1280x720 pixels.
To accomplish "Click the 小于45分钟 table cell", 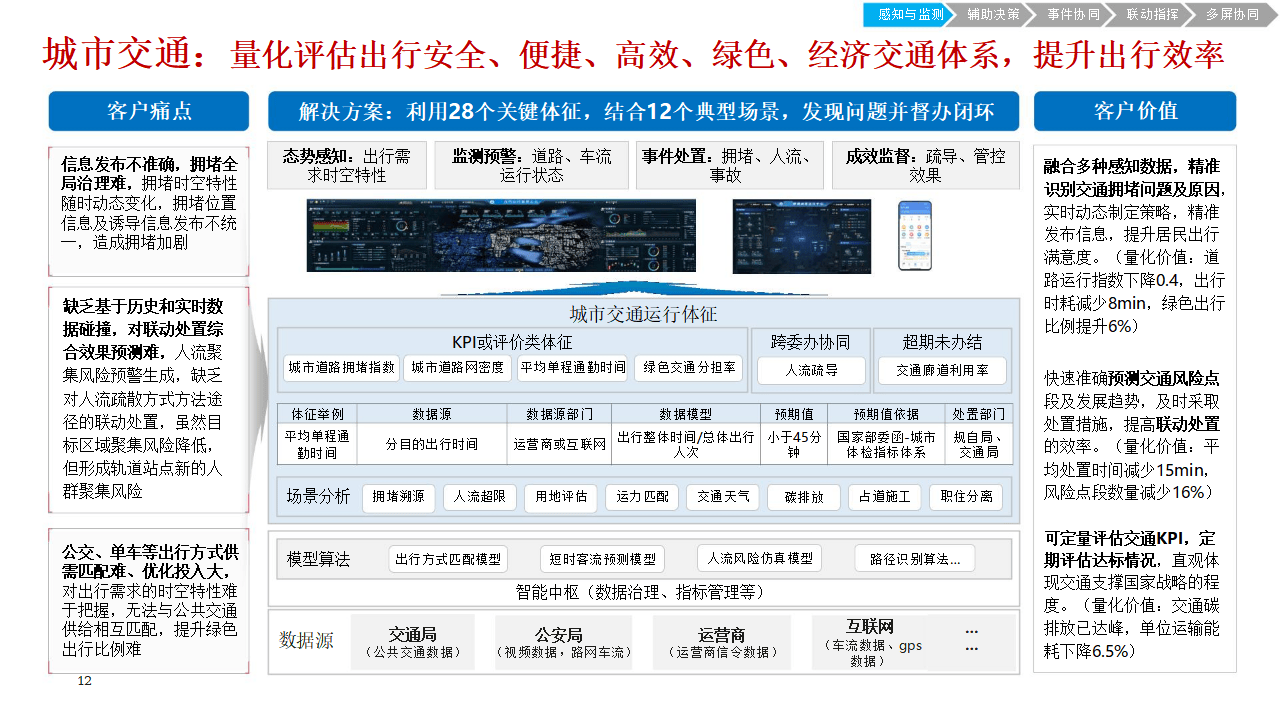I will [x=794, y=444].
